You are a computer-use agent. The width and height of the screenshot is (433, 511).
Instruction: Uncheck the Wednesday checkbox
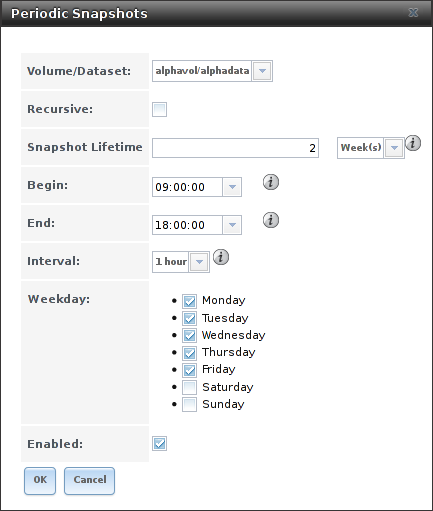coord(189,335)
